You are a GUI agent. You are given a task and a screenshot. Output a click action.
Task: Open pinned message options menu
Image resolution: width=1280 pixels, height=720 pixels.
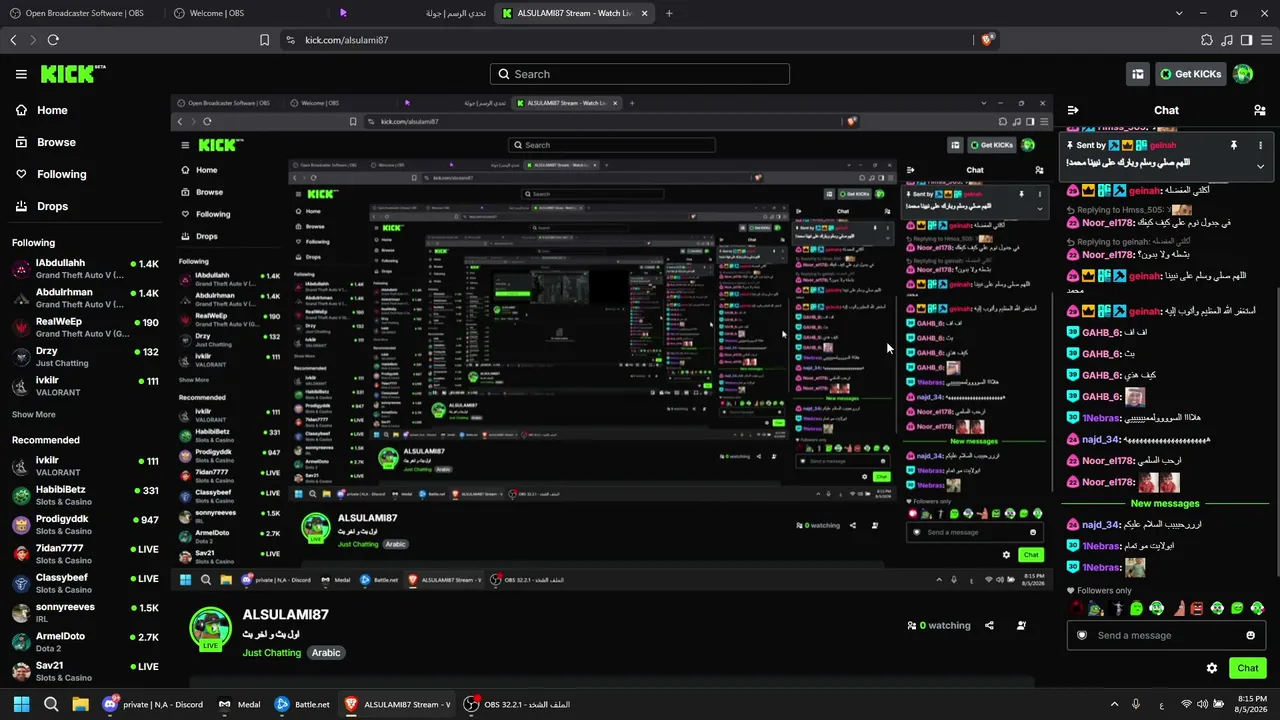pyautogui.click(x=1260, y=145)
